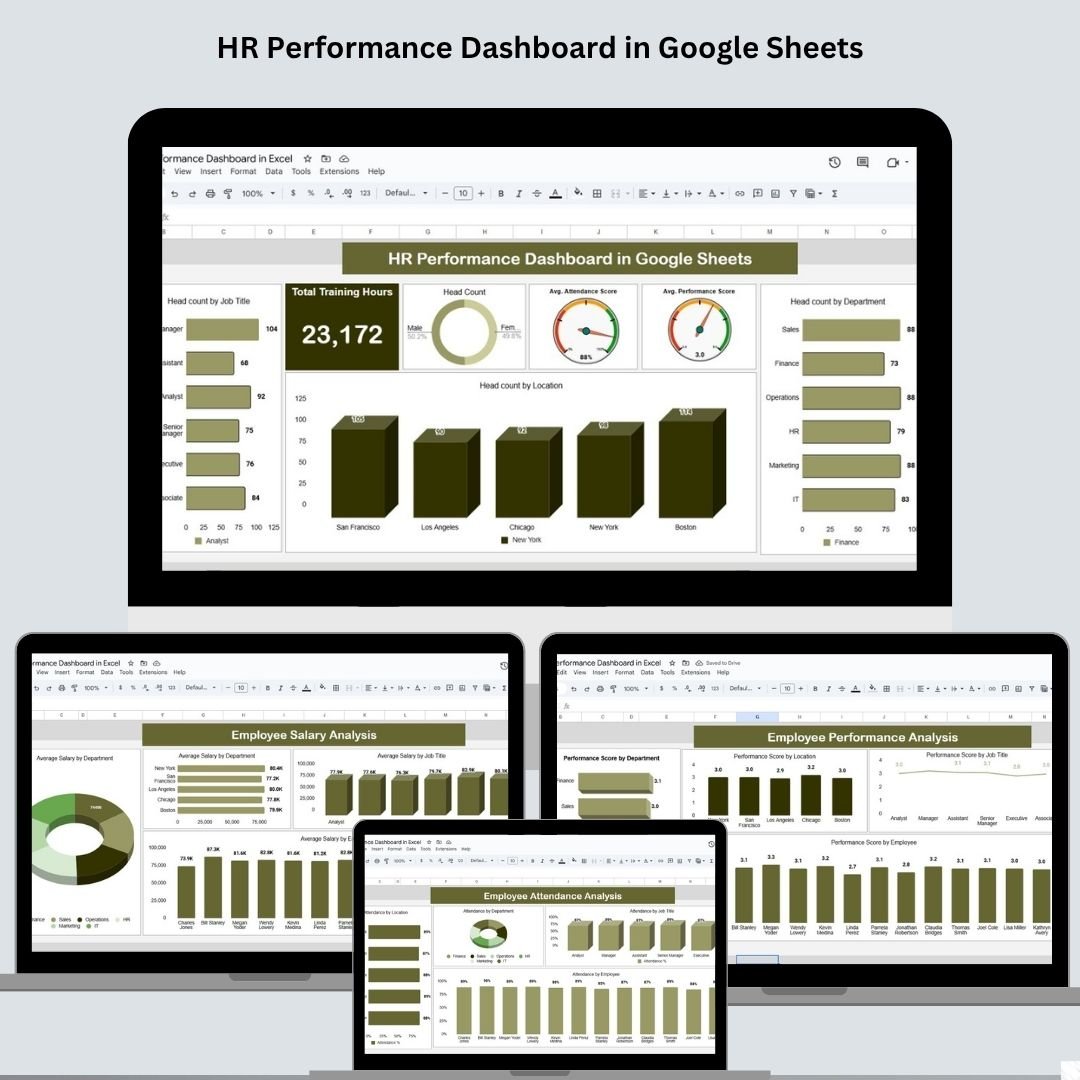Toggle italic in Performance Analysis window toolbar

[x=829, y=689]
